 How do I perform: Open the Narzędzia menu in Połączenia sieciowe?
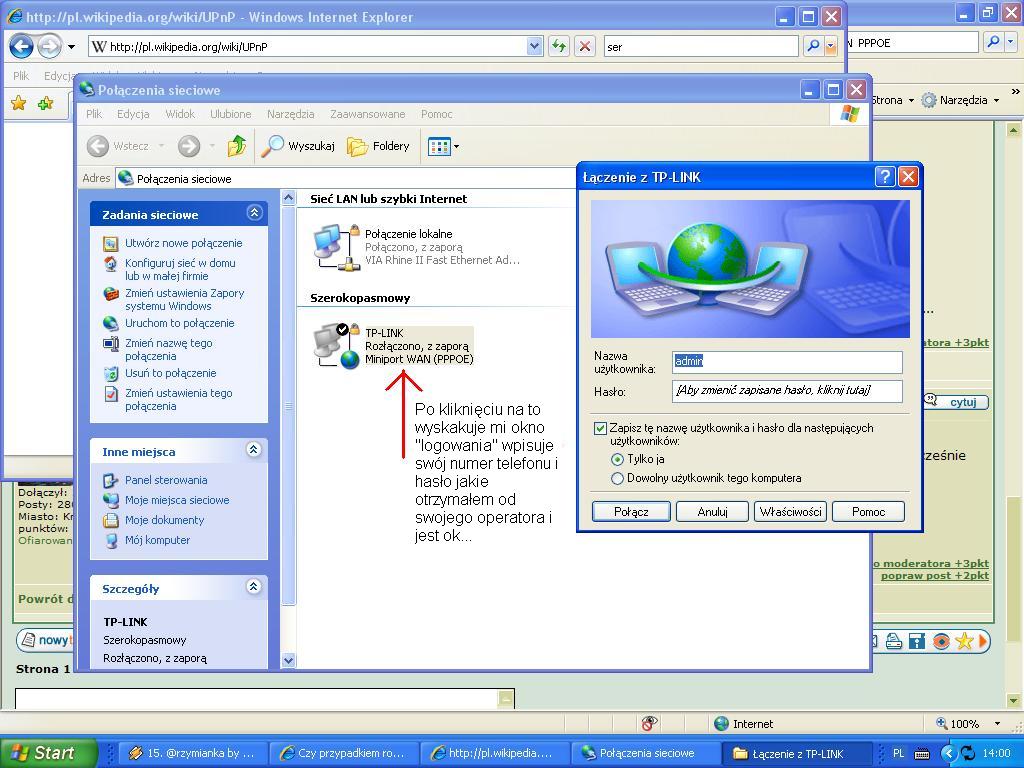(x=291, y=114)
